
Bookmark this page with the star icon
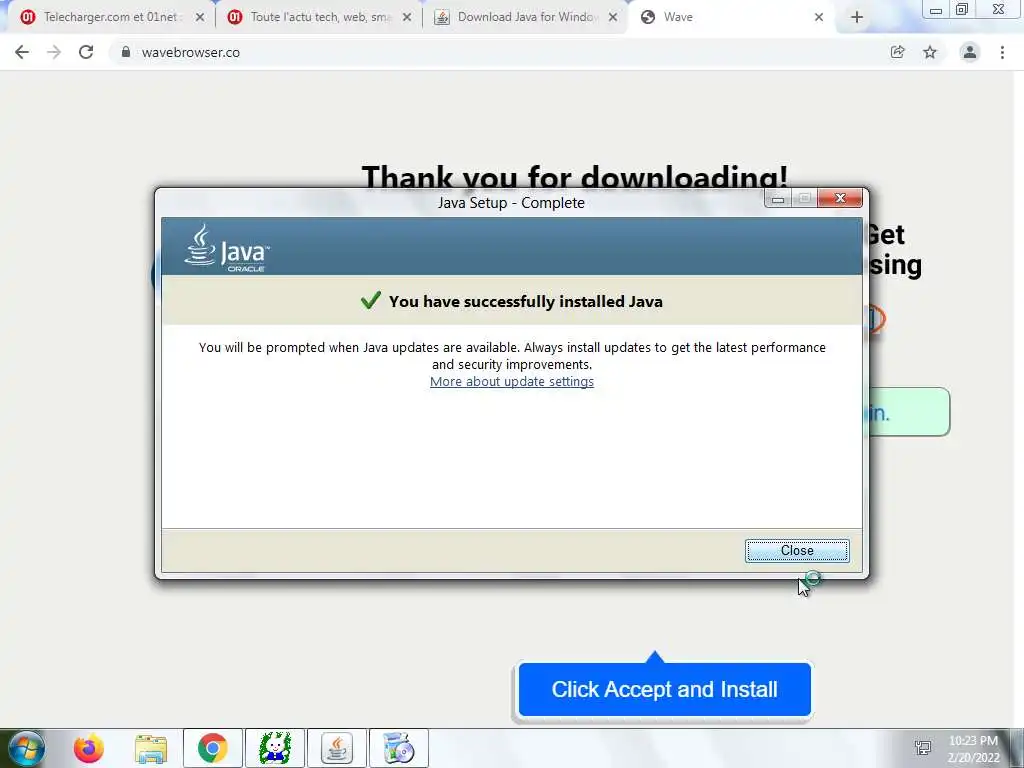pos(930,52)
